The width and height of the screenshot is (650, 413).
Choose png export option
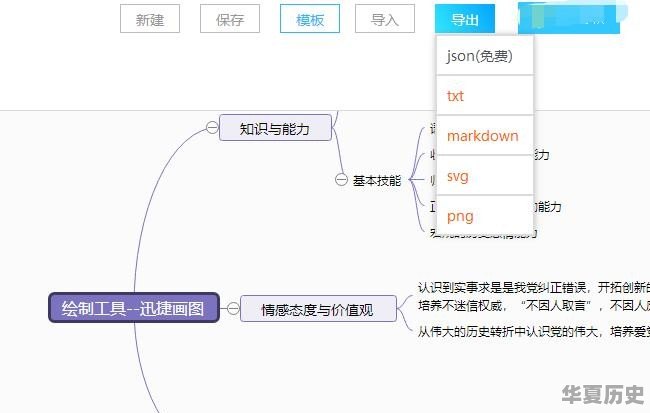point(485,216)
